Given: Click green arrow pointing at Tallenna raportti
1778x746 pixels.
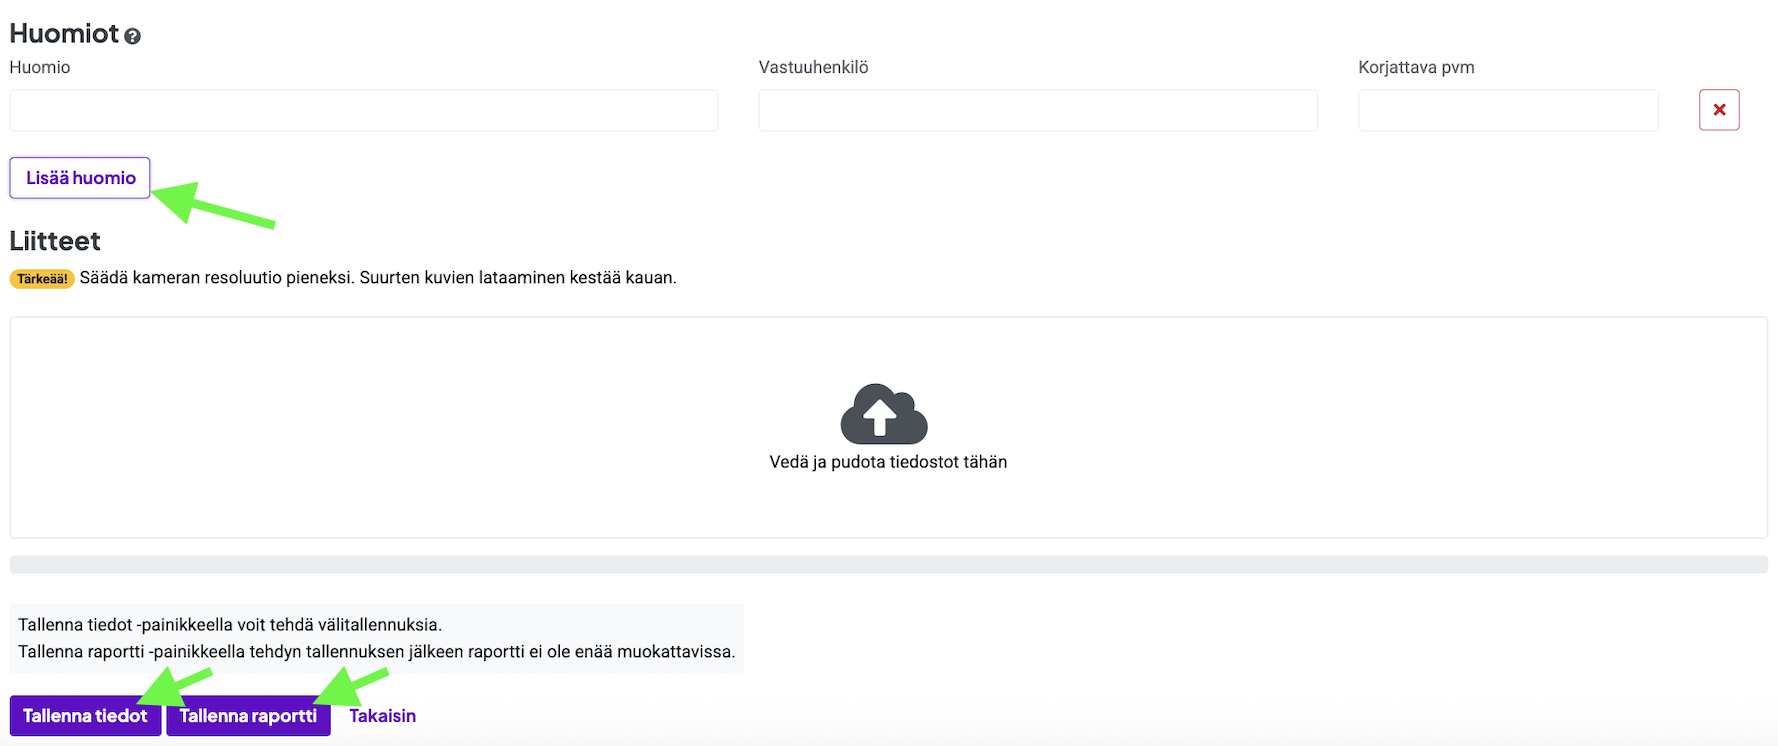Looking at the screenshot, I should click(x=352, y=686).
